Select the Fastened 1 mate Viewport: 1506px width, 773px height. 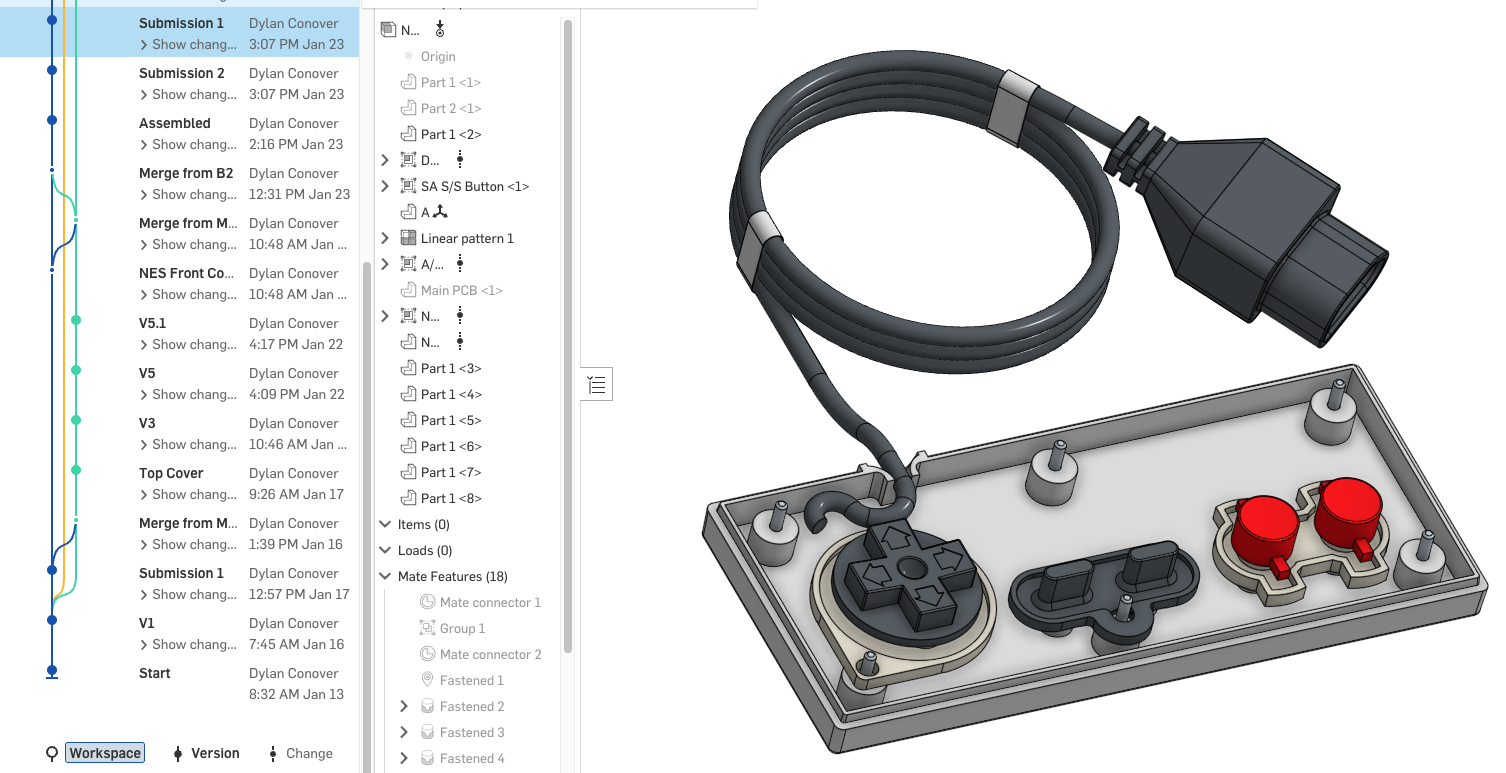tap(472, 680)
